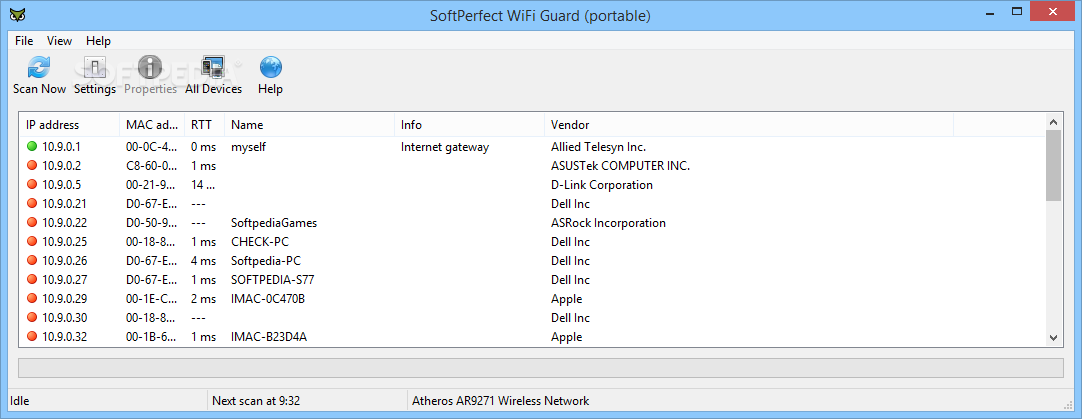
Task: Click the red status dot for 10.9.0.5
Action: (32, 184)
